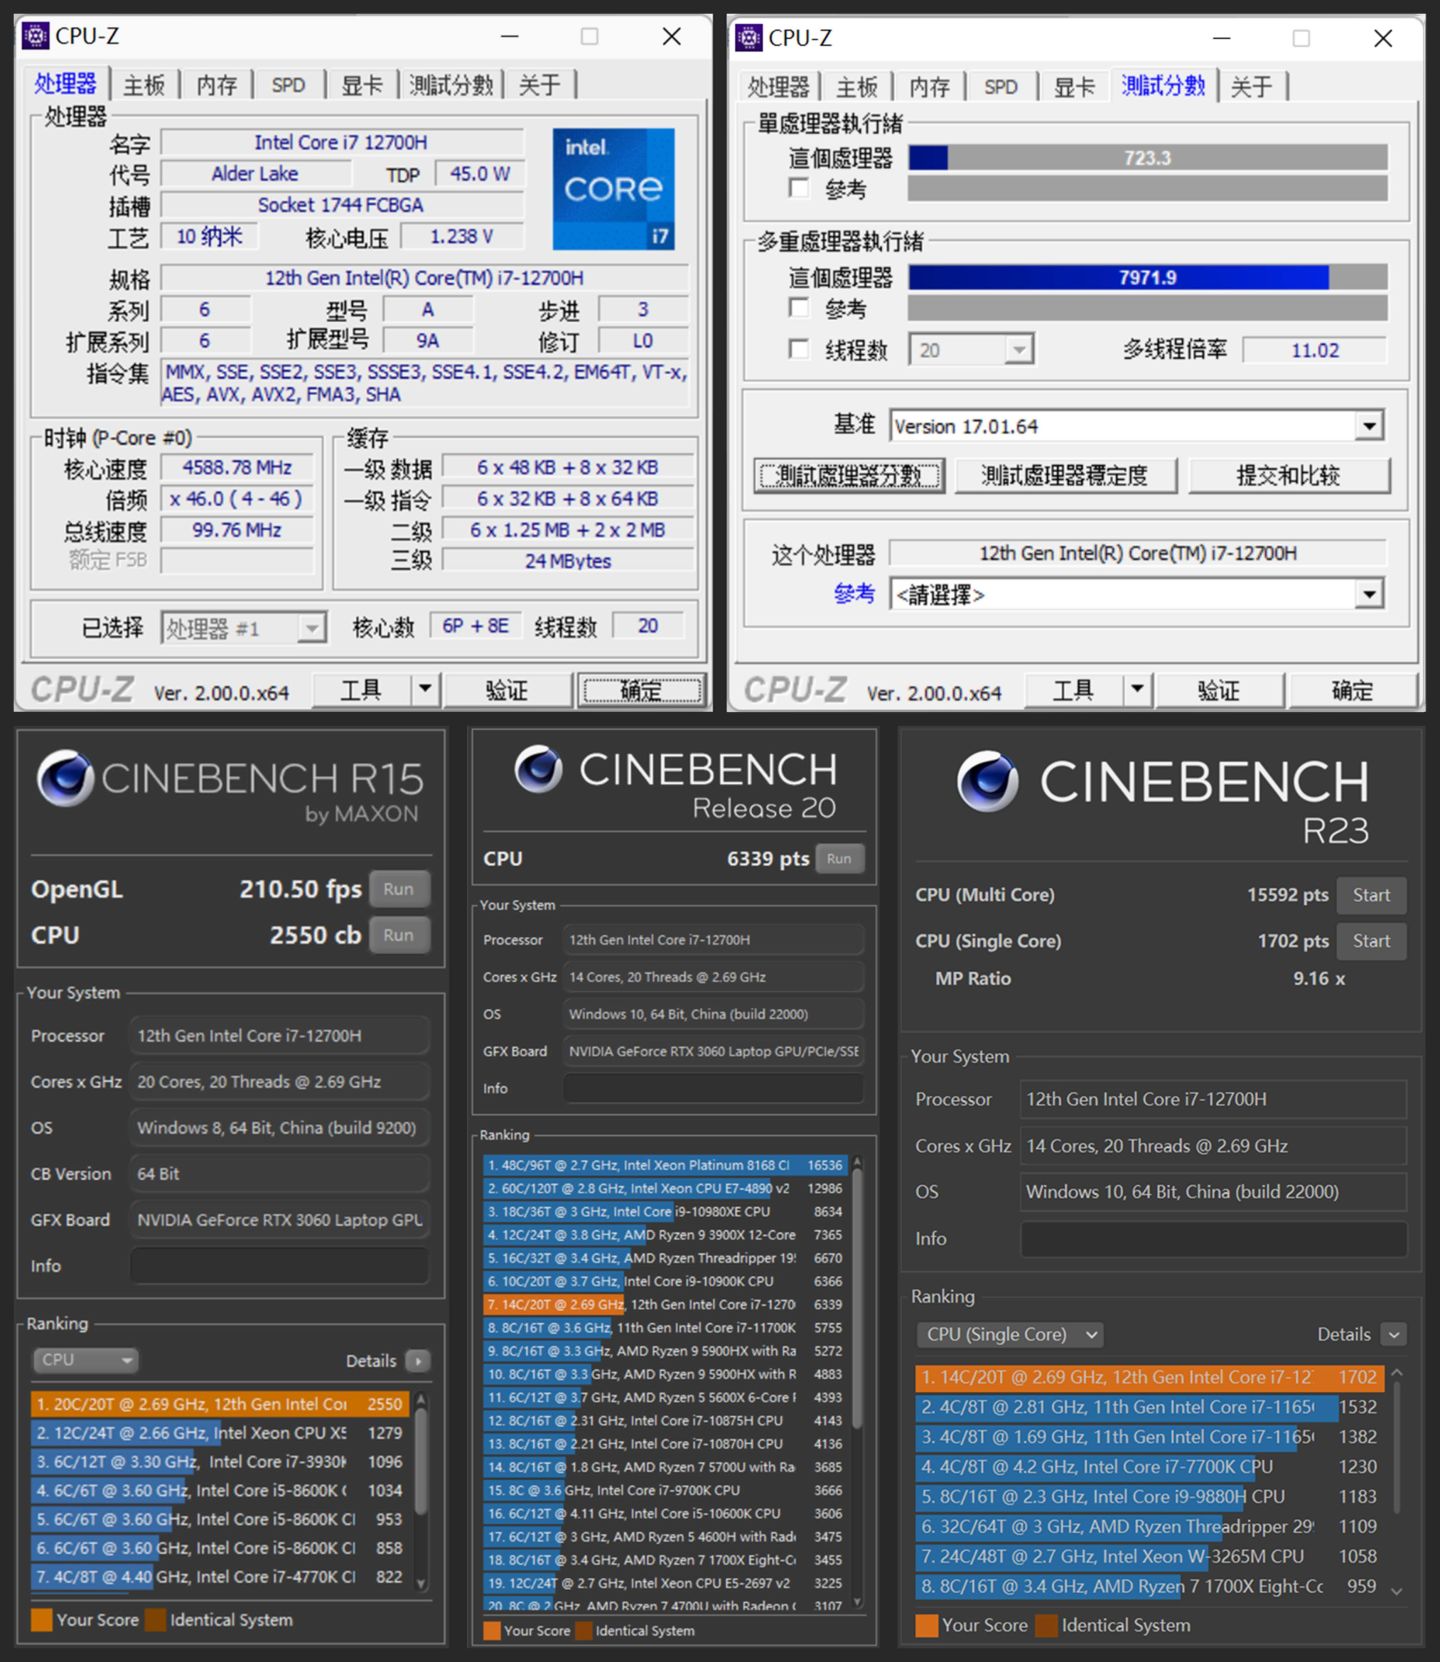The width and height of the screenshot is (1440, 1662).
Task: Click the Info input field in Cinebench R23
Action: coord(1212,1238)
